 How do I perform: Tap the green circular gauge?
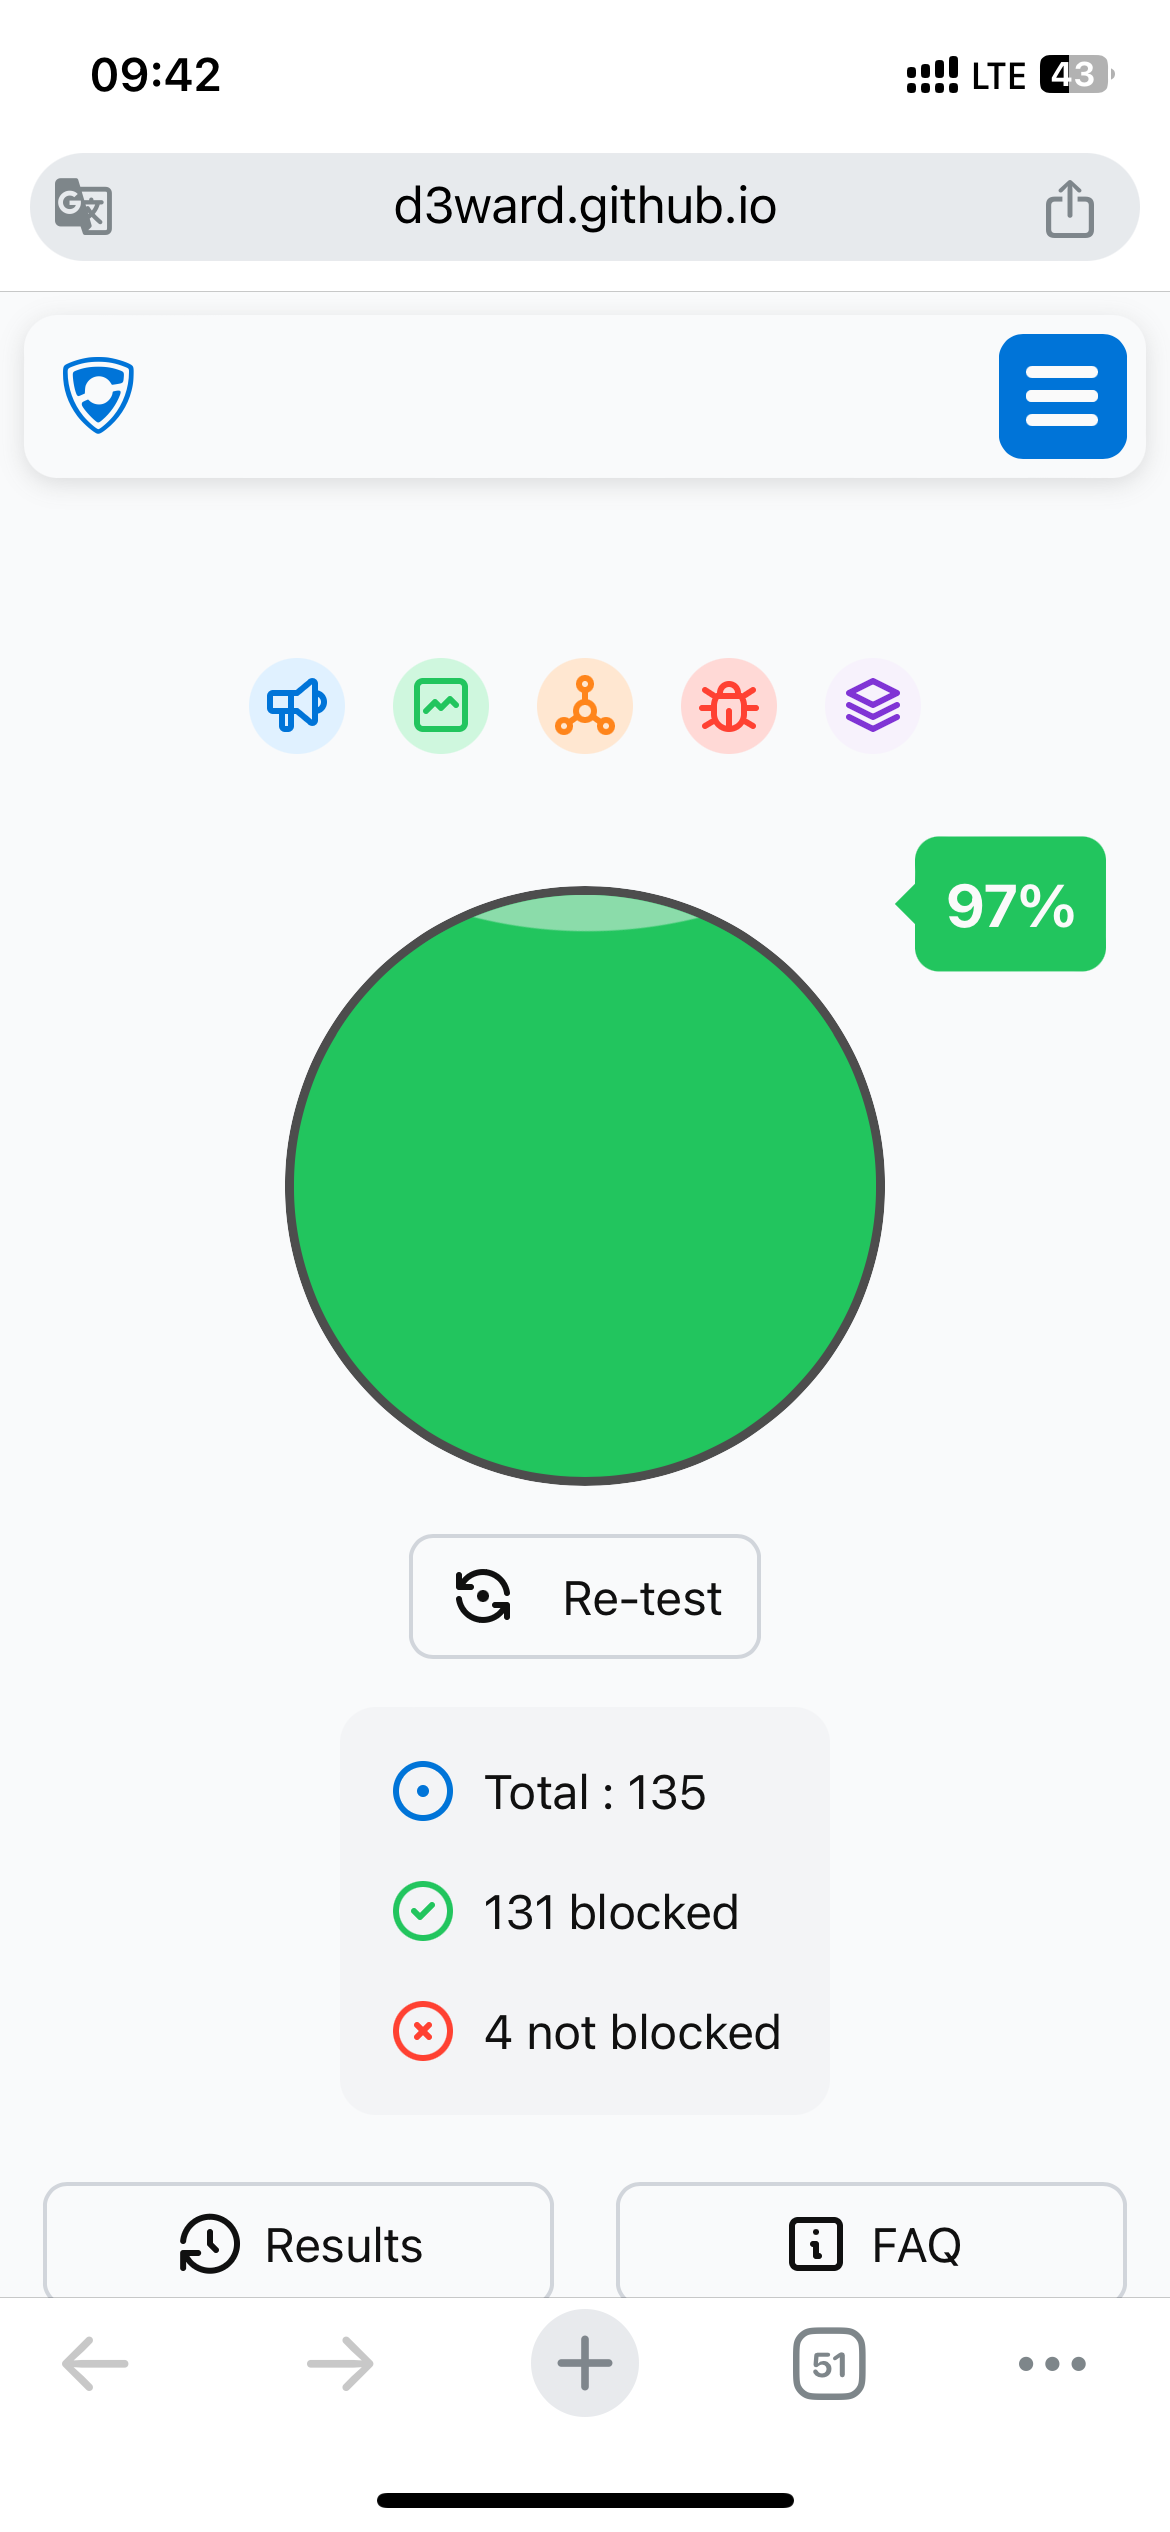pyautogui.click(x=585, y=1186)
